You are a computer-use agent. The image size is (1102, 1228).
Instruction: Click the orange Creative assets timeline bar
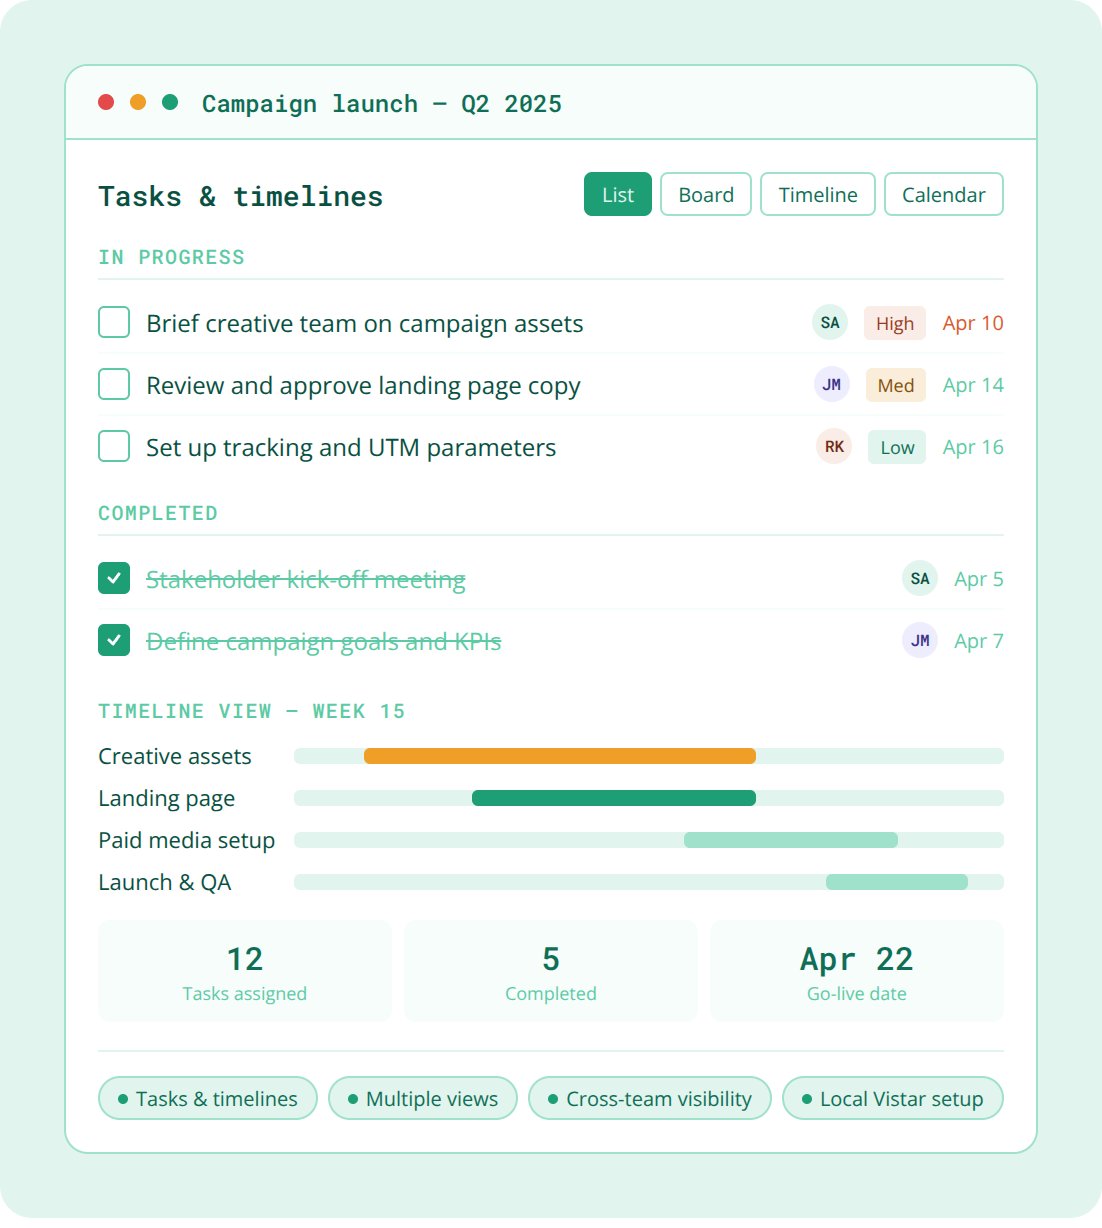559,756
